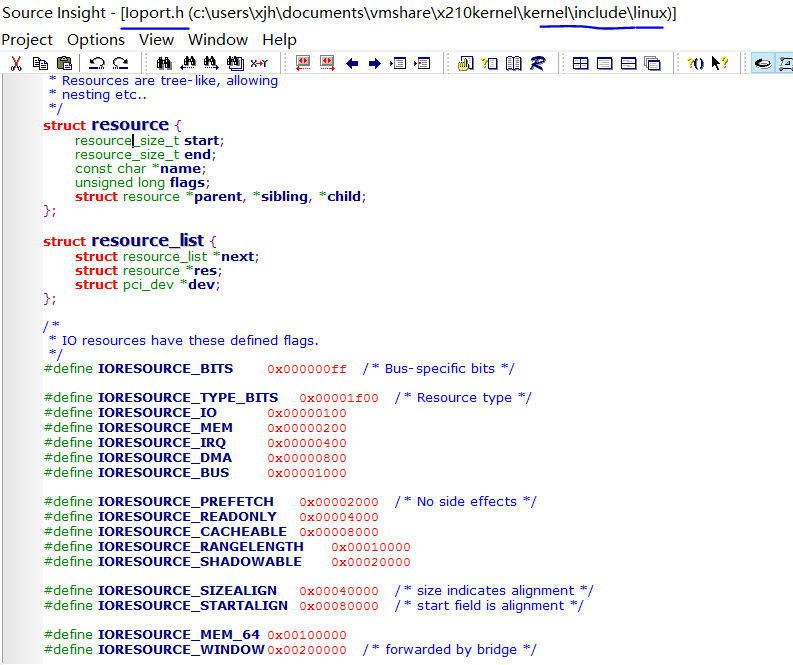
Task: Click the jump-to-definition list icon
Action: tap(398, 63)
